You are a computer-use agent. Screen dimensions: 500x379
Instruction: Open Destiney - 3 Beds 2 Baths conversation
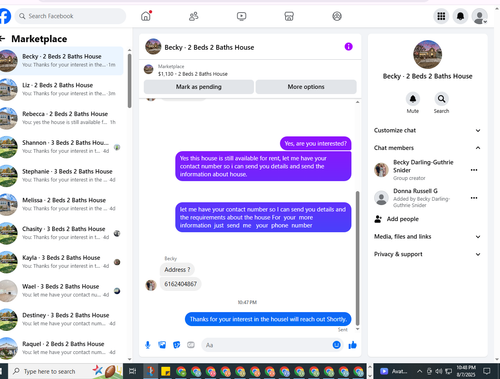click(x=62, y=319)
